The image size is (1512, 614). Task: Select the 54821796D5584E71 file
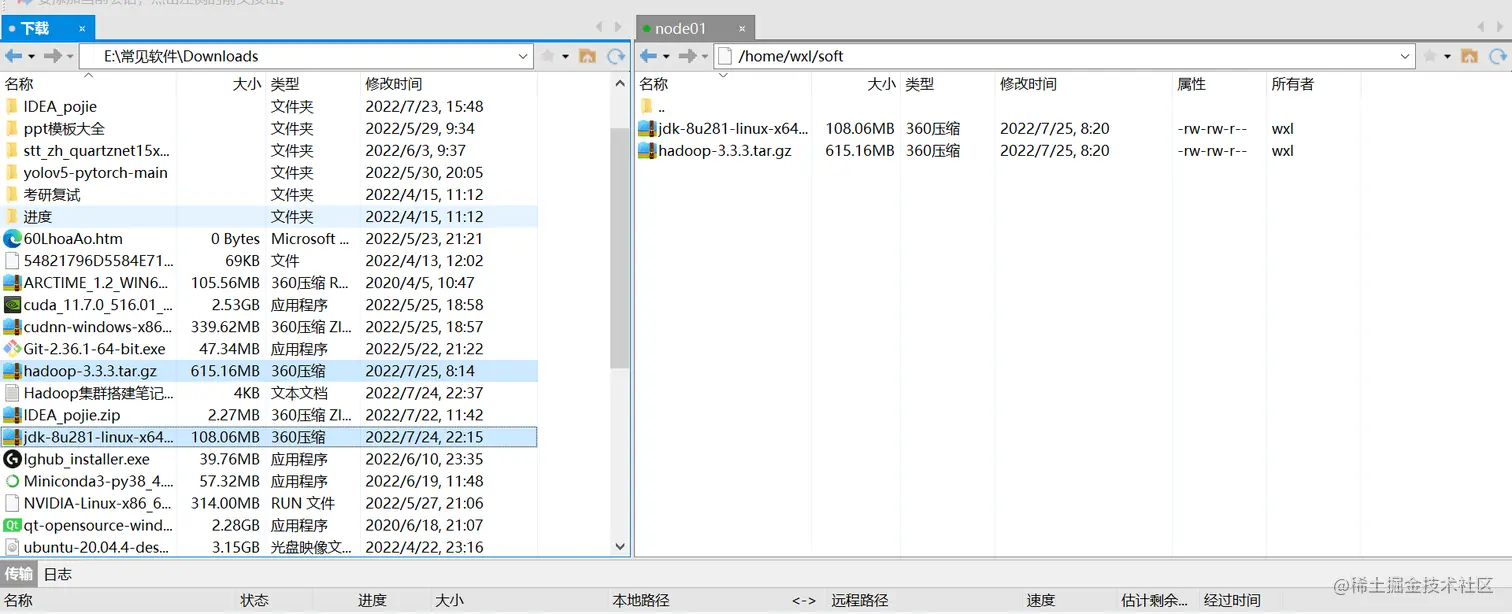tap(98, 261)
